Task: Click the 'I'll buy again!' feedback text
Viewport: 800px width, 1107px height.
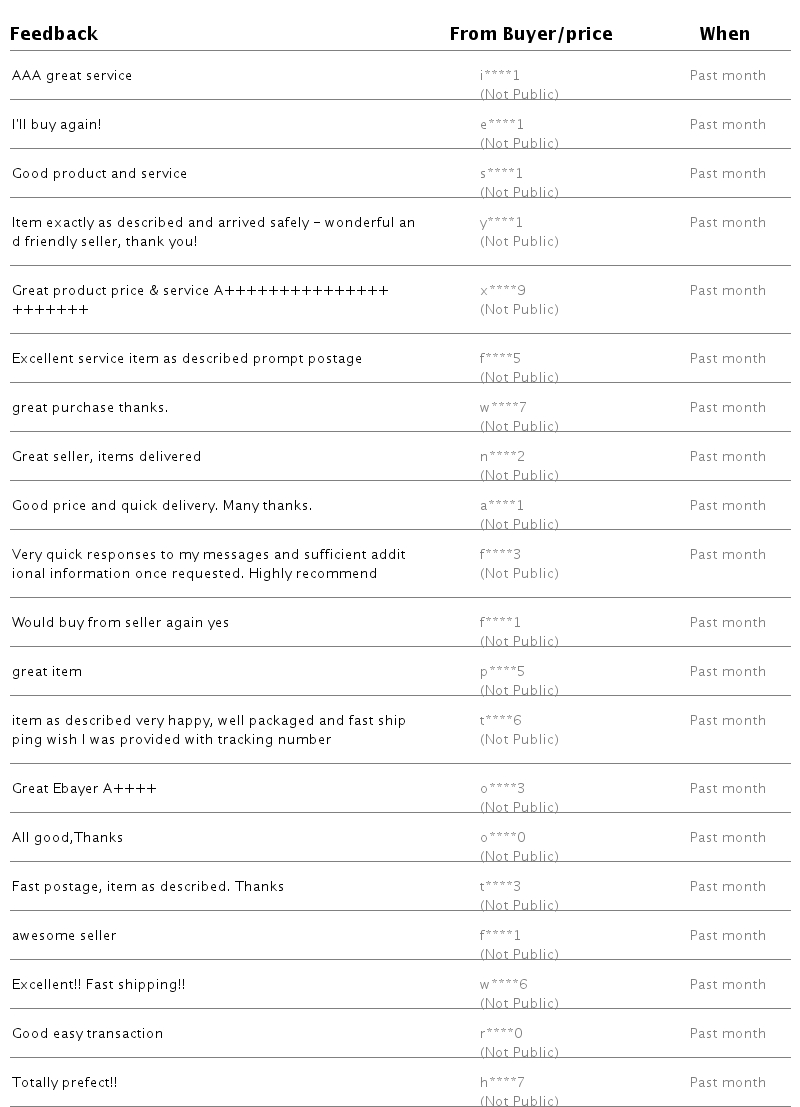Action: 57,125
